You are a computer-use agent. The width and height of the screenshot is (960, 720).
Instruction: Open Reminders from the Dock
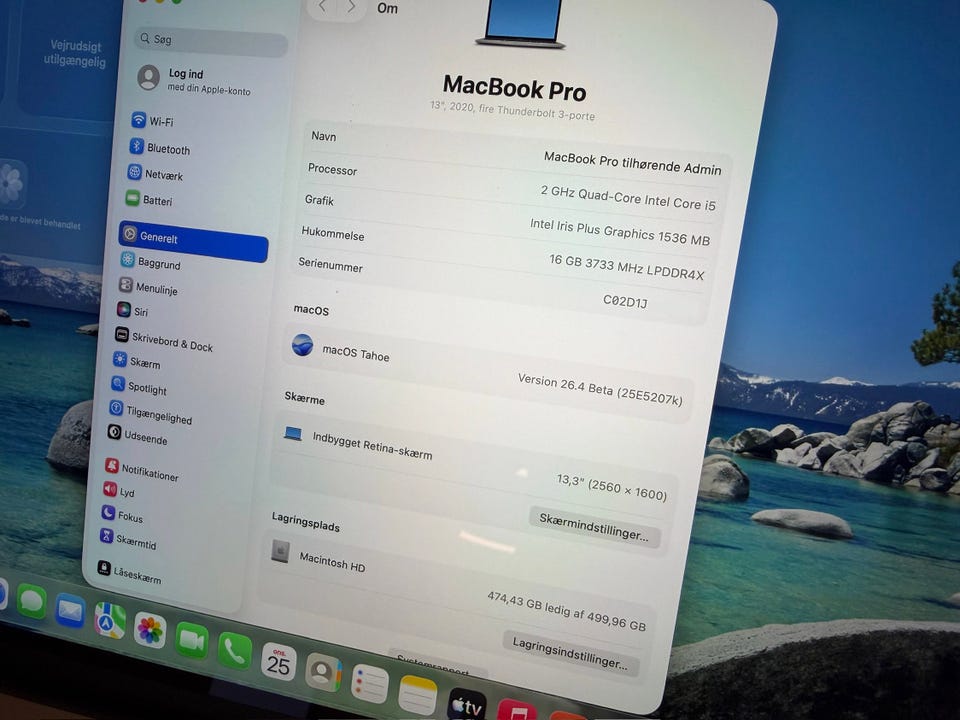click(x=370, y=683)
